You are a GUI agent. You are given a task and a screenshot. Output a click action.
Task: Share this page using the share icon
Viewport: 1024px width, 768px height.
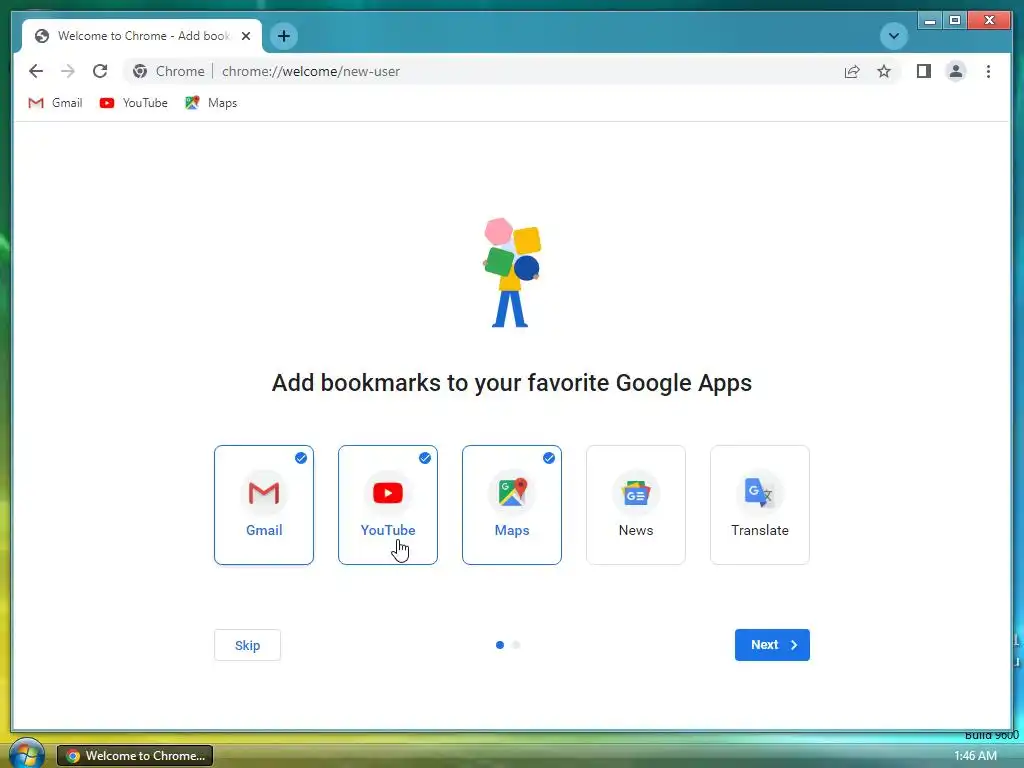[852, 71]
